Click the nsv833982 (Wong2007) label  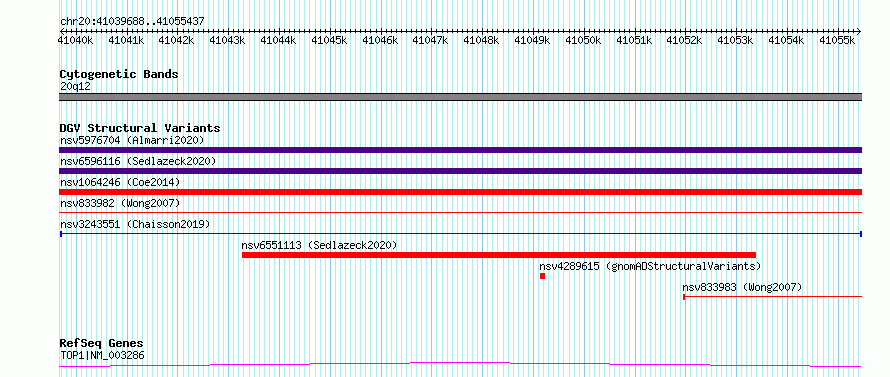coord(120,203)
